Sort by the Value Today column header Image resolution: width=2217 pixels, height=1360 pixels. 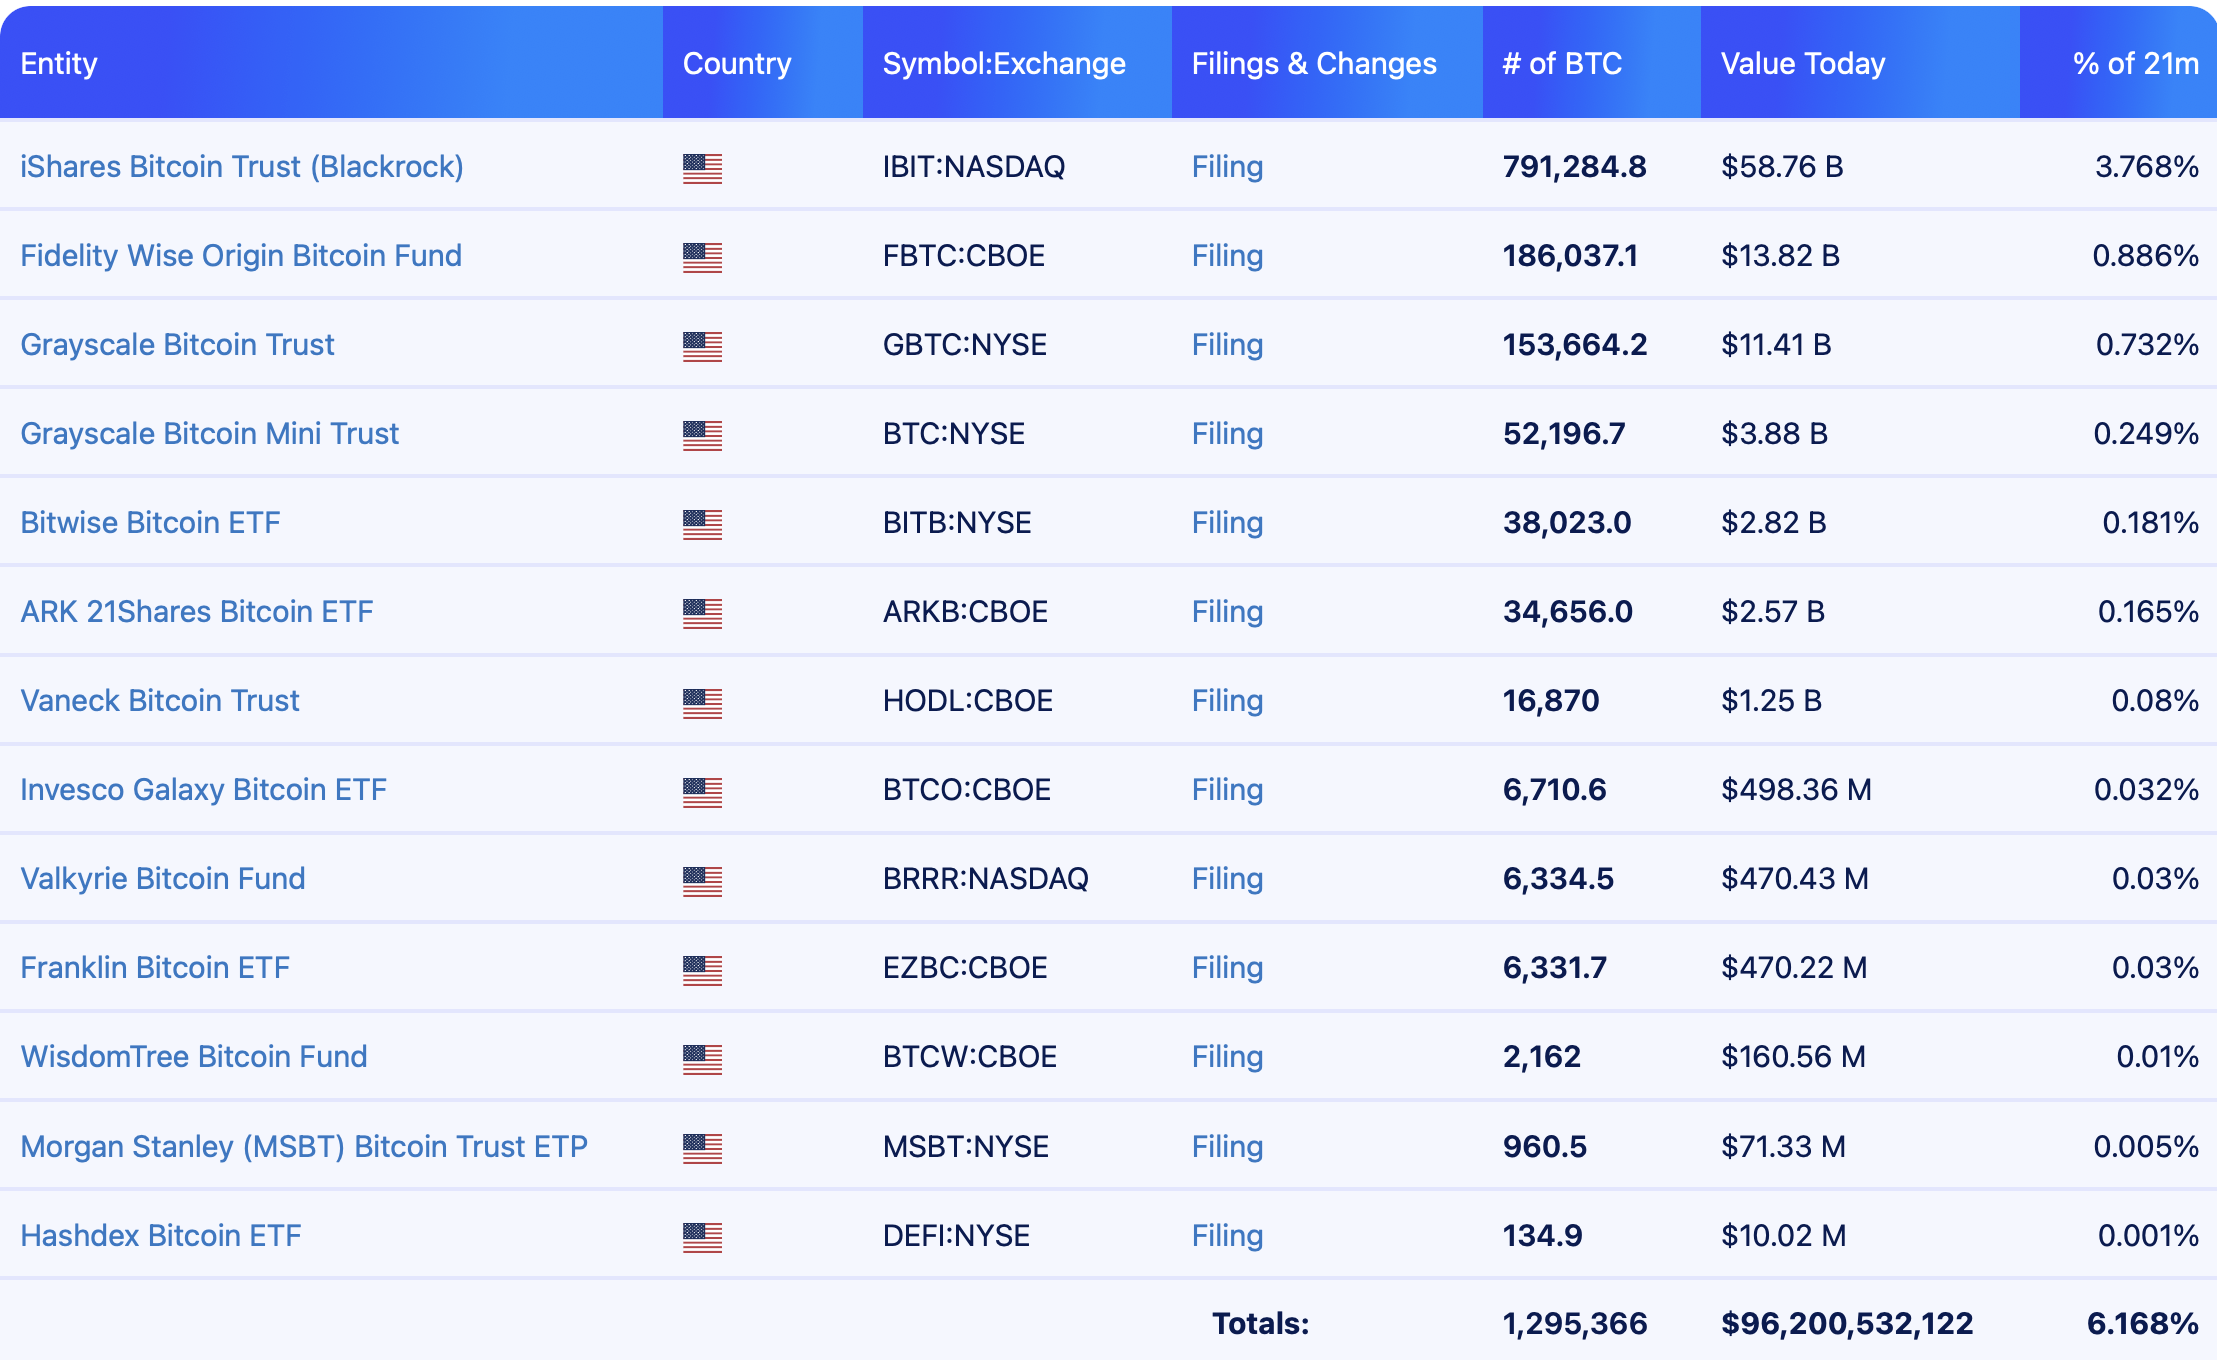click(1803, 63)
